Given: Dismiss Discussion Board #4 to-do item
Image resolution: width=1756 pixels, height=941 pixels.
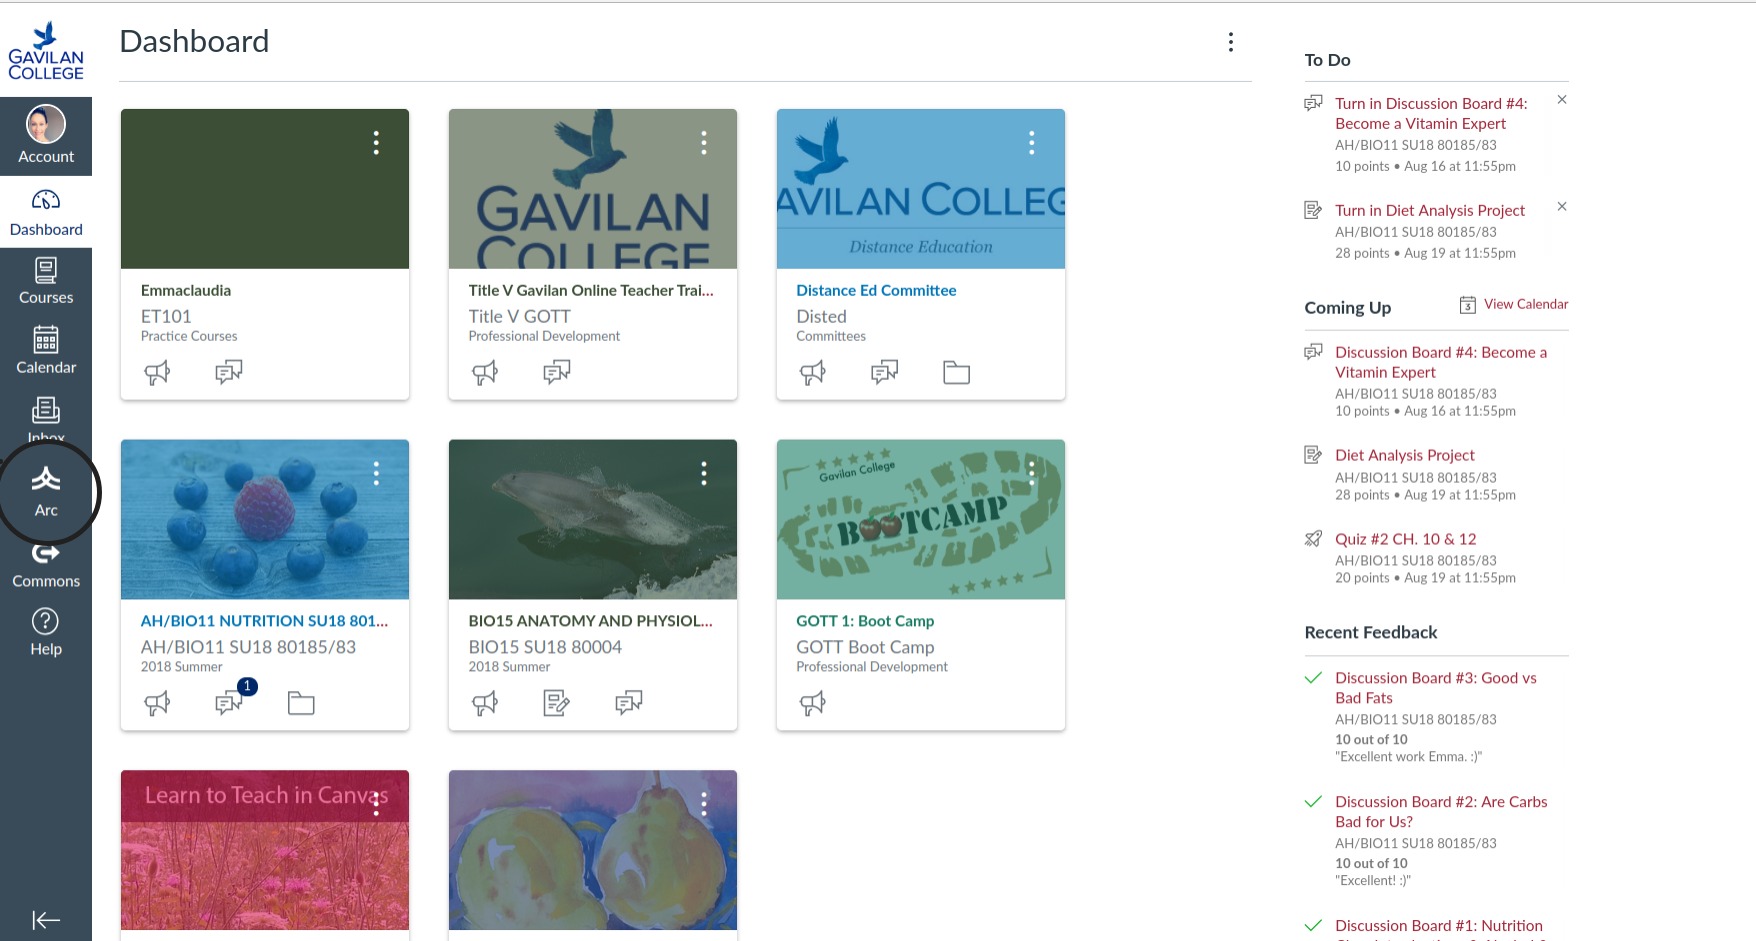Looking at the screenshot, I should click(x=1561, y=100).
